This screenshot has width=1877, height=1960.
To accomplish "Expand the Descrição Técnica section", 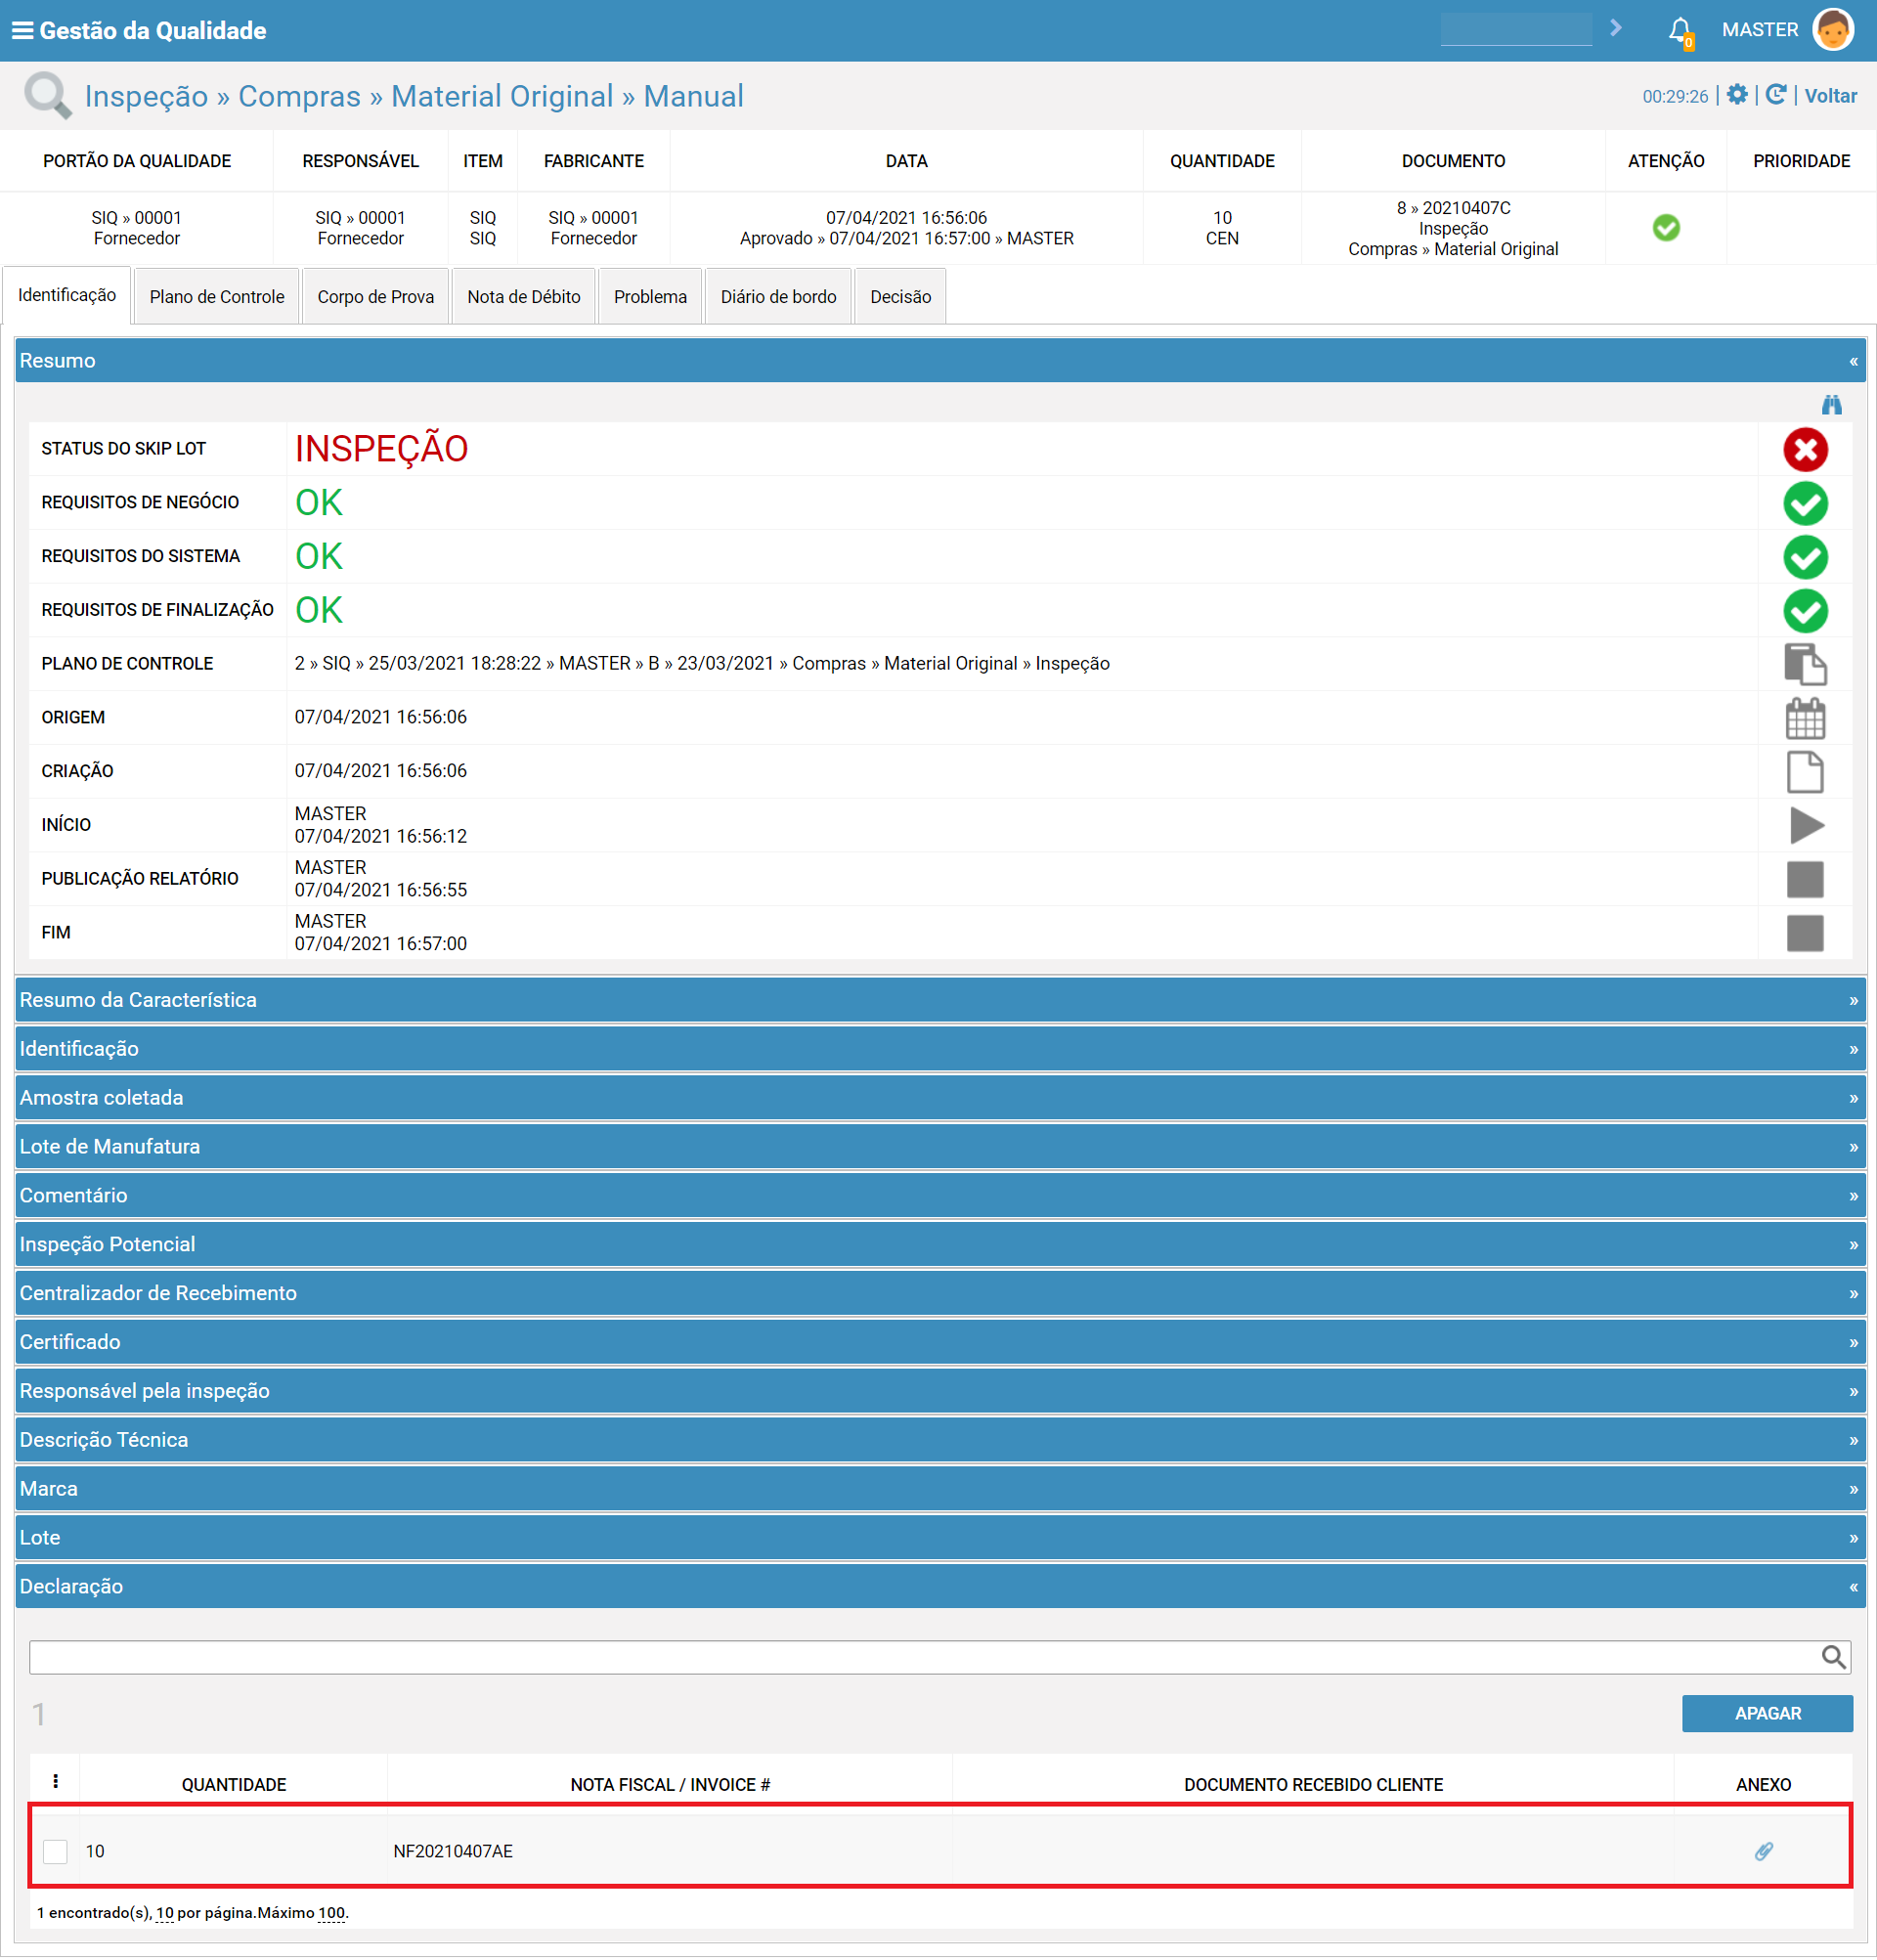I will point(940,1440).
